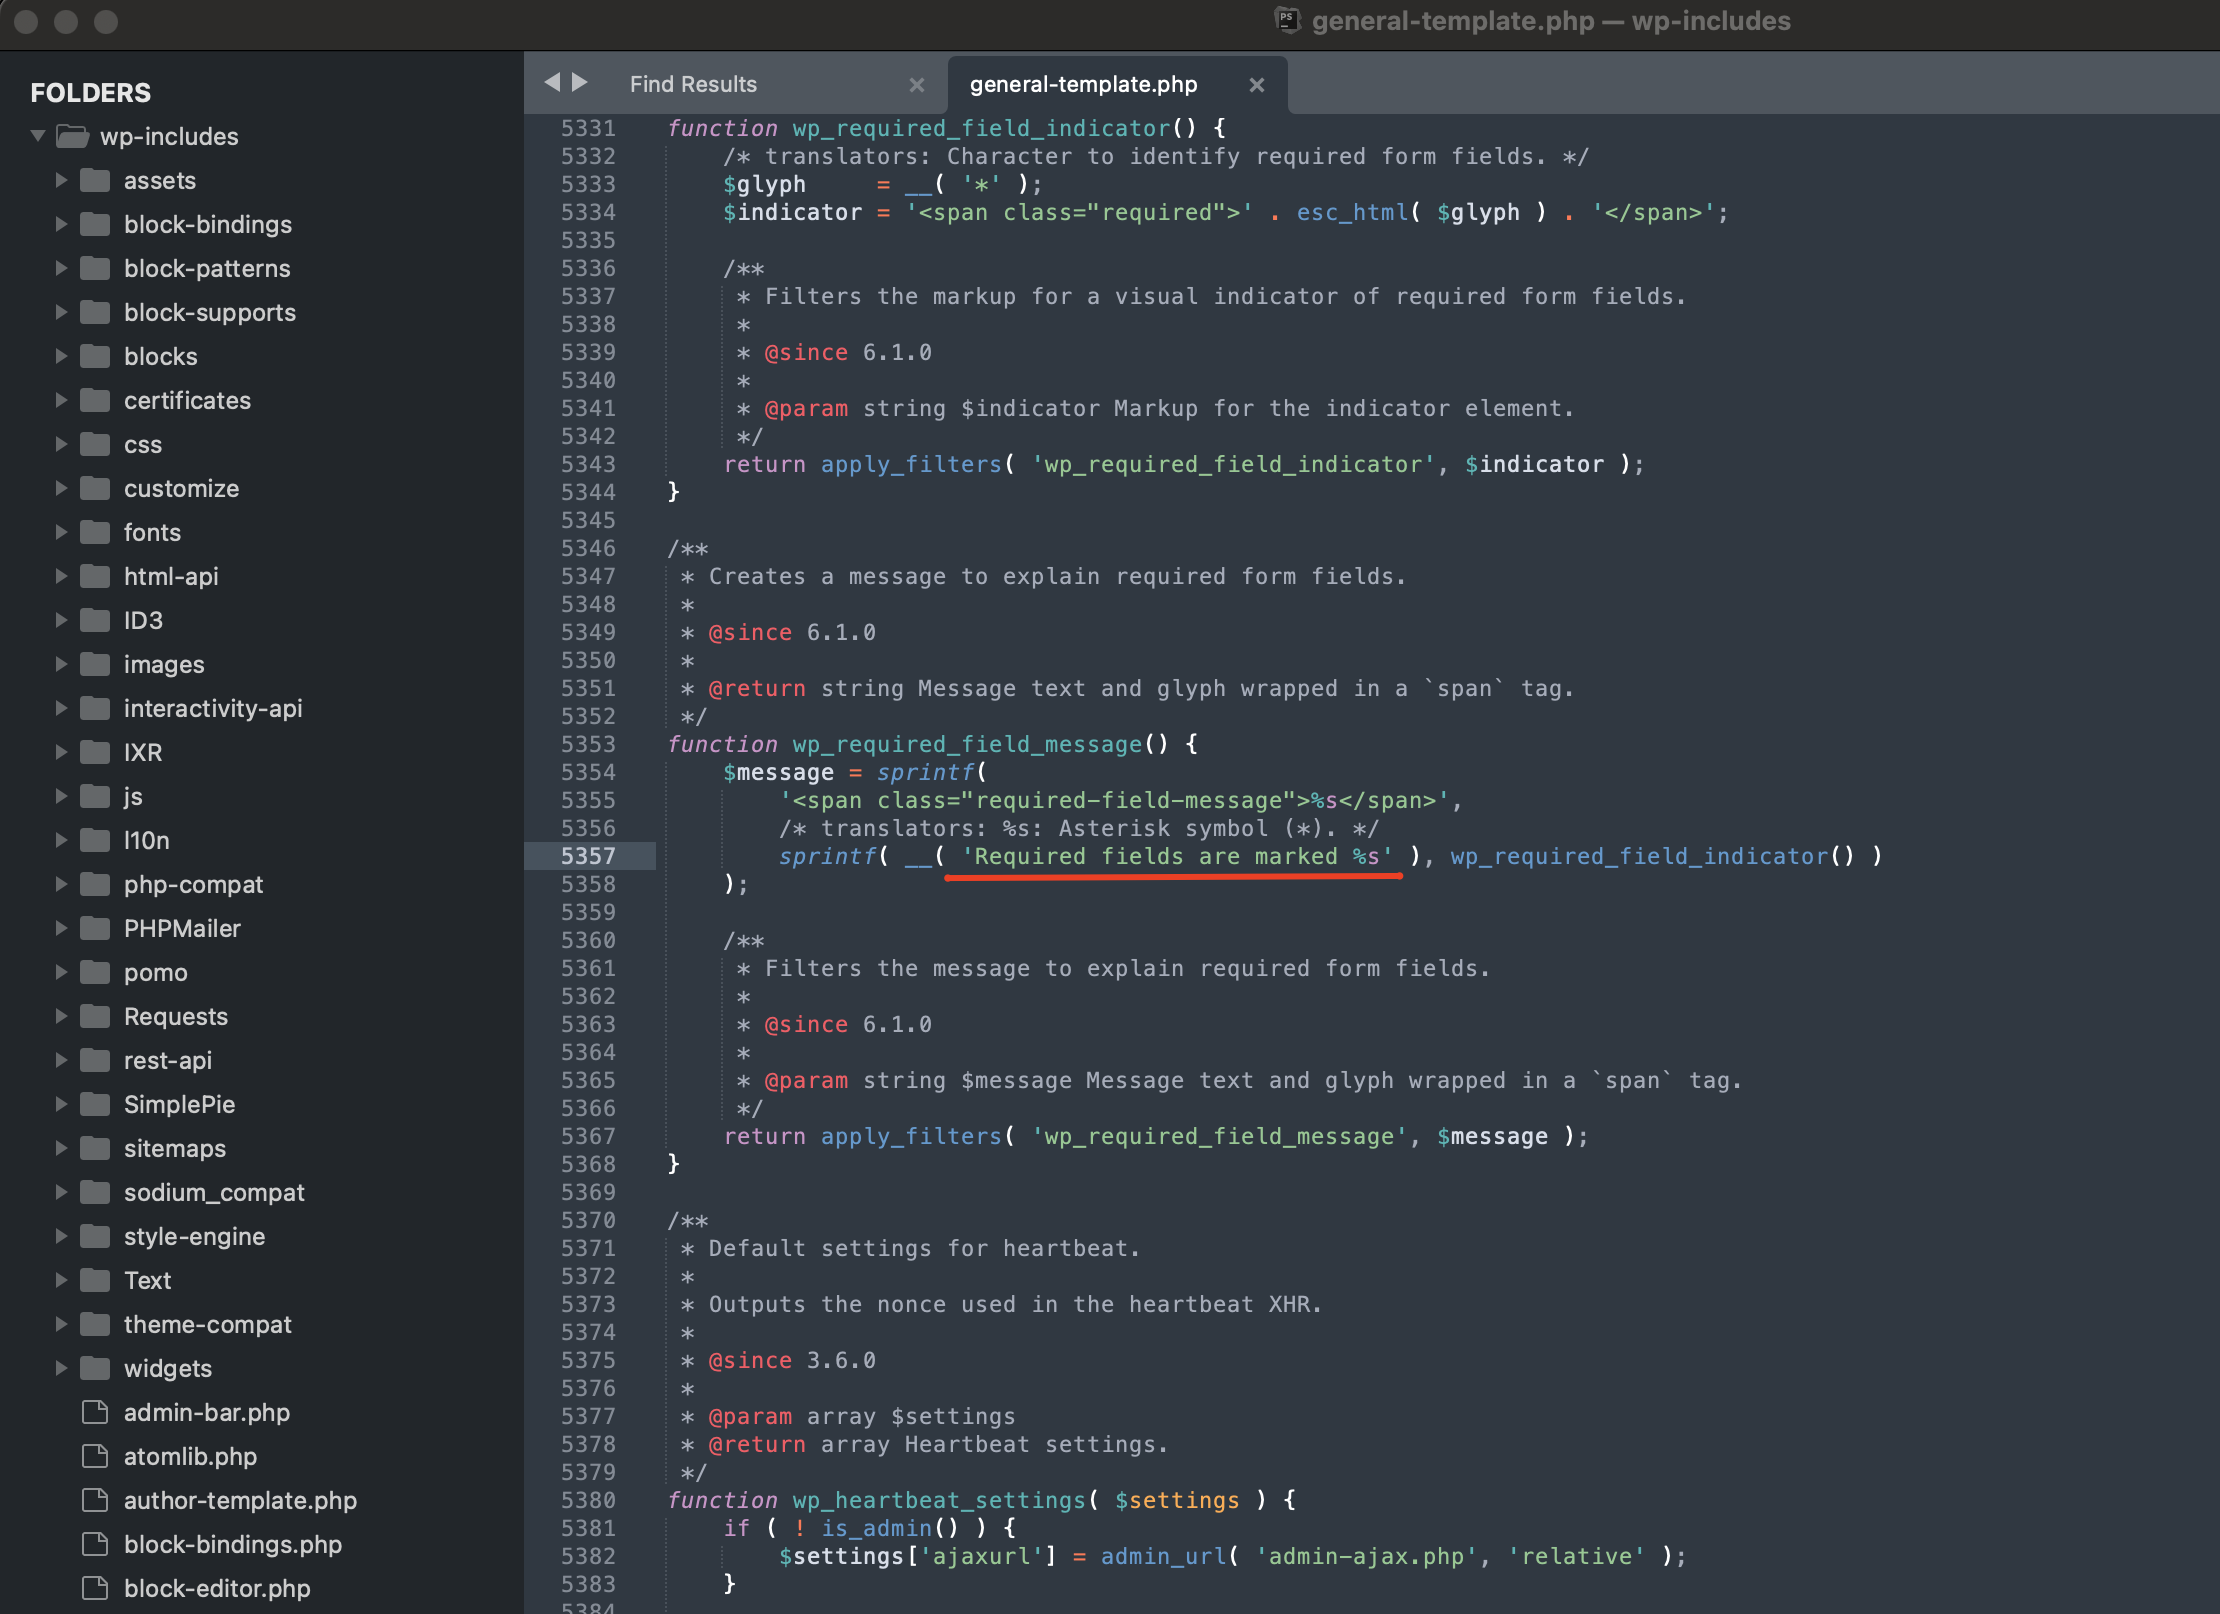This screenshot has width=2220, height=1614.
Task: Click function name wp_heartbeat_settings
Action: [x=939, y=1500]
